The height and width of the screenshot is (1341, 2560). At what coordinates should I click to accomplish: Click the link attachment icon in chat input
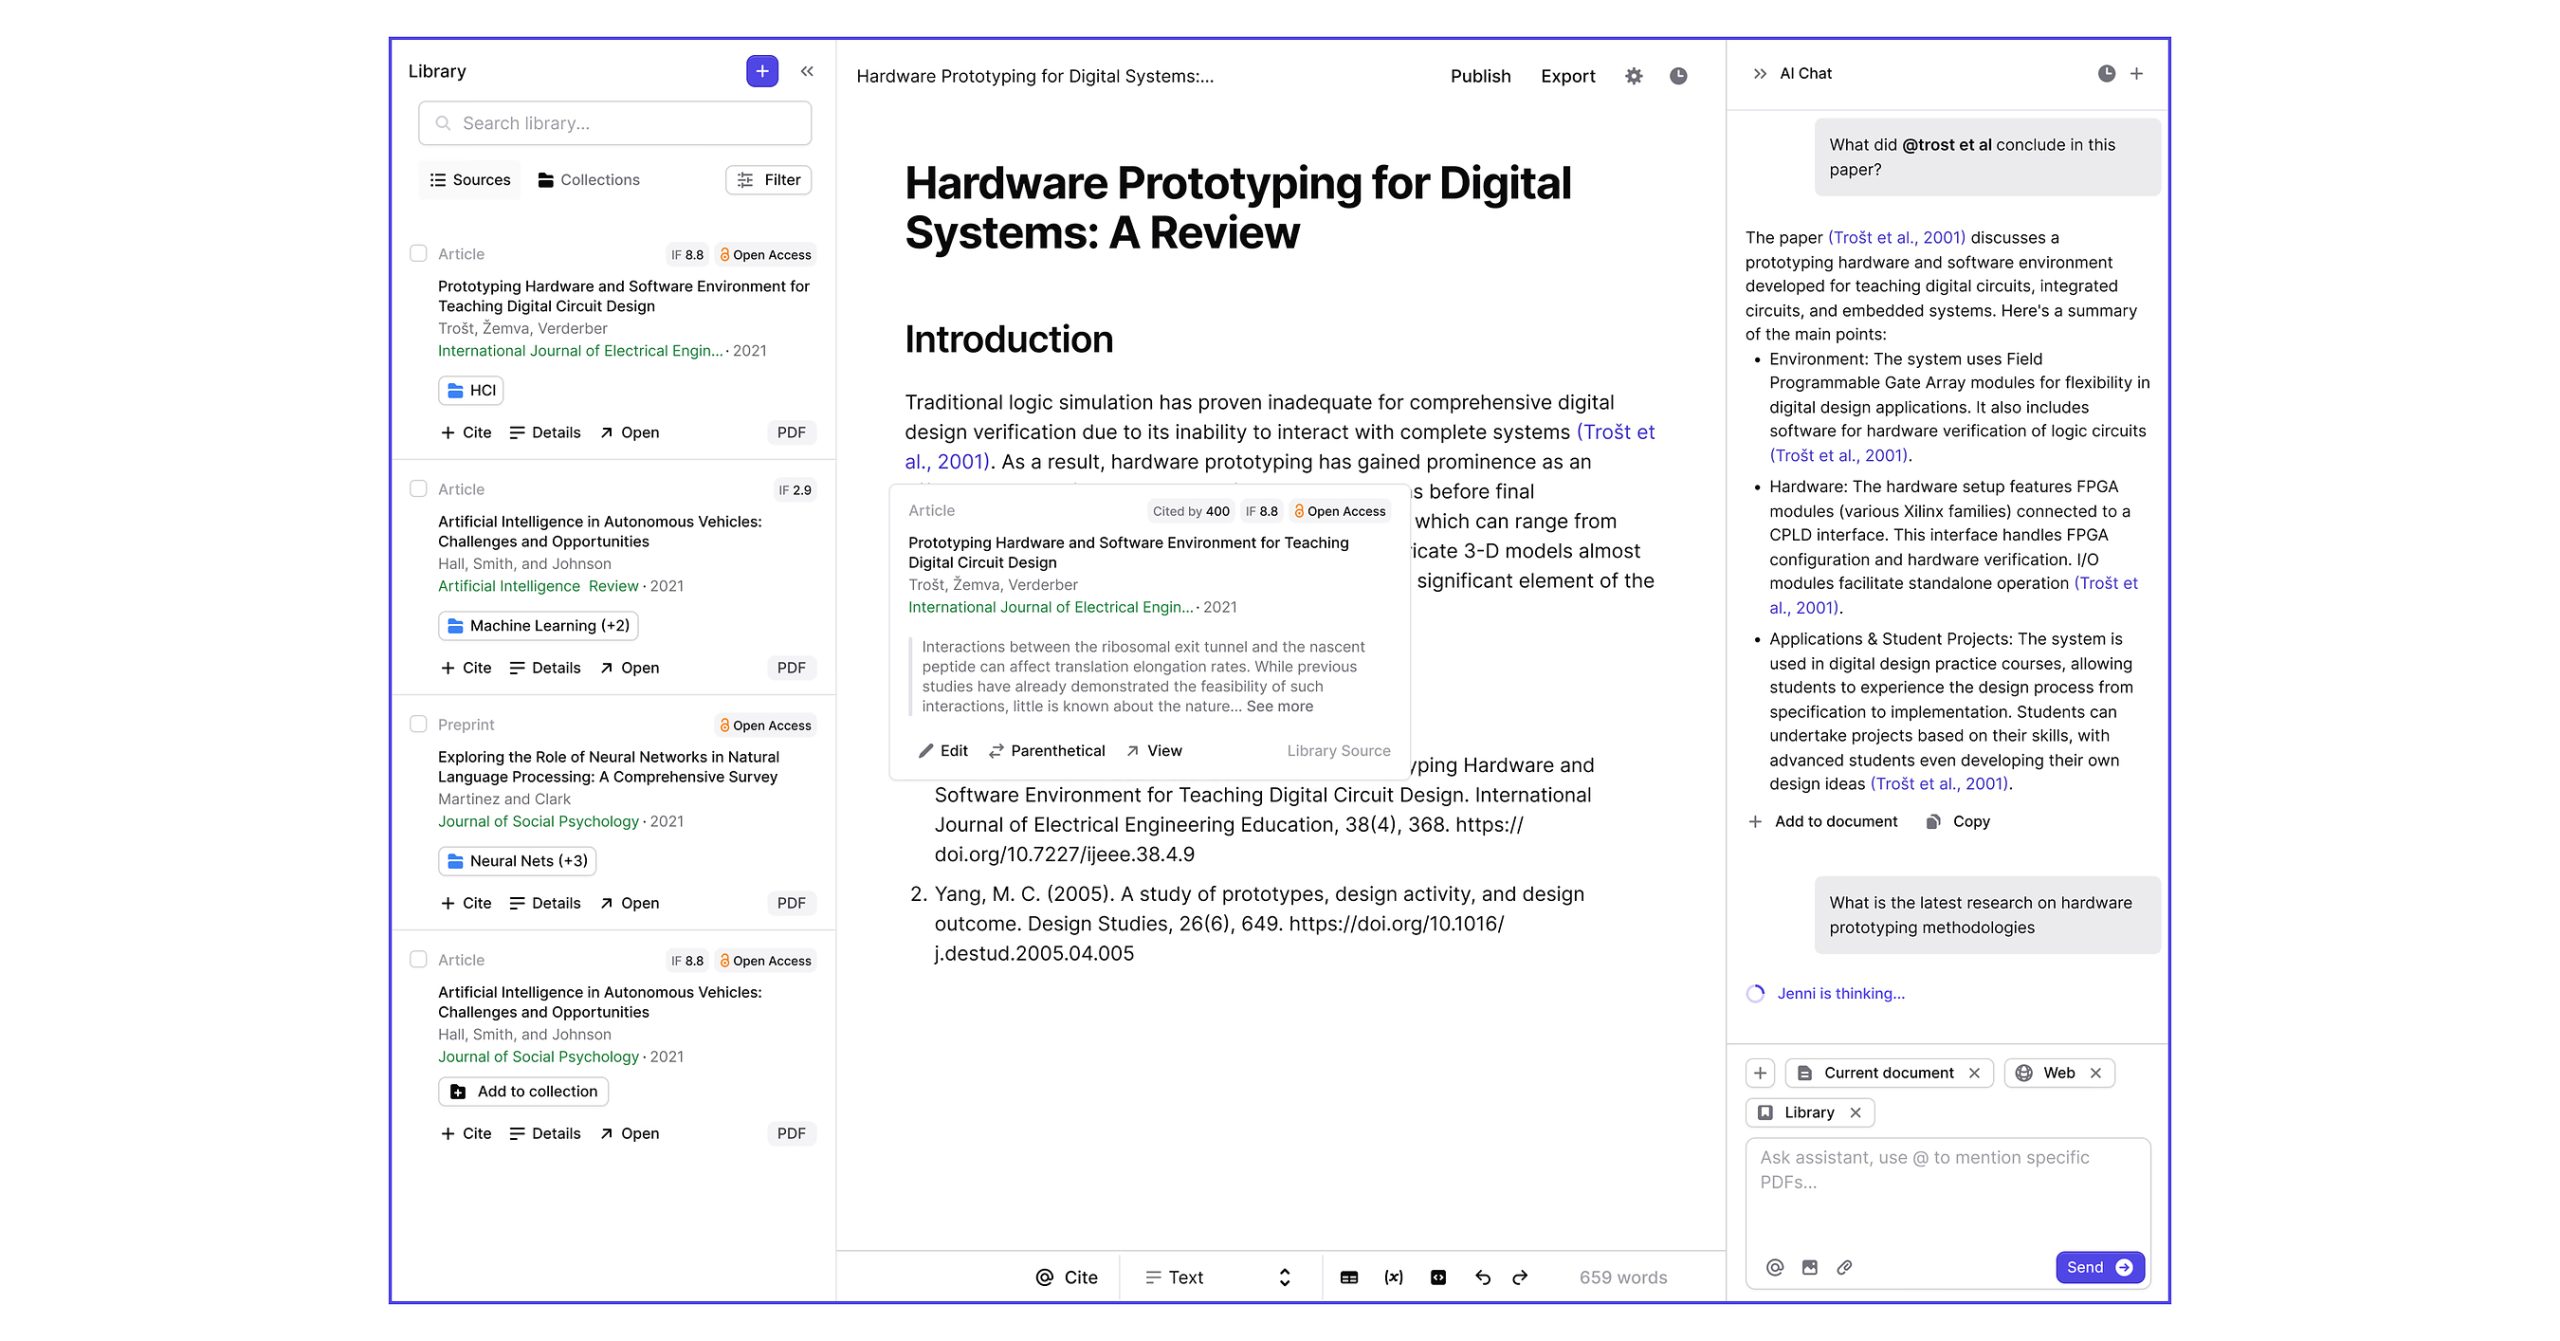[1844, 1267]
